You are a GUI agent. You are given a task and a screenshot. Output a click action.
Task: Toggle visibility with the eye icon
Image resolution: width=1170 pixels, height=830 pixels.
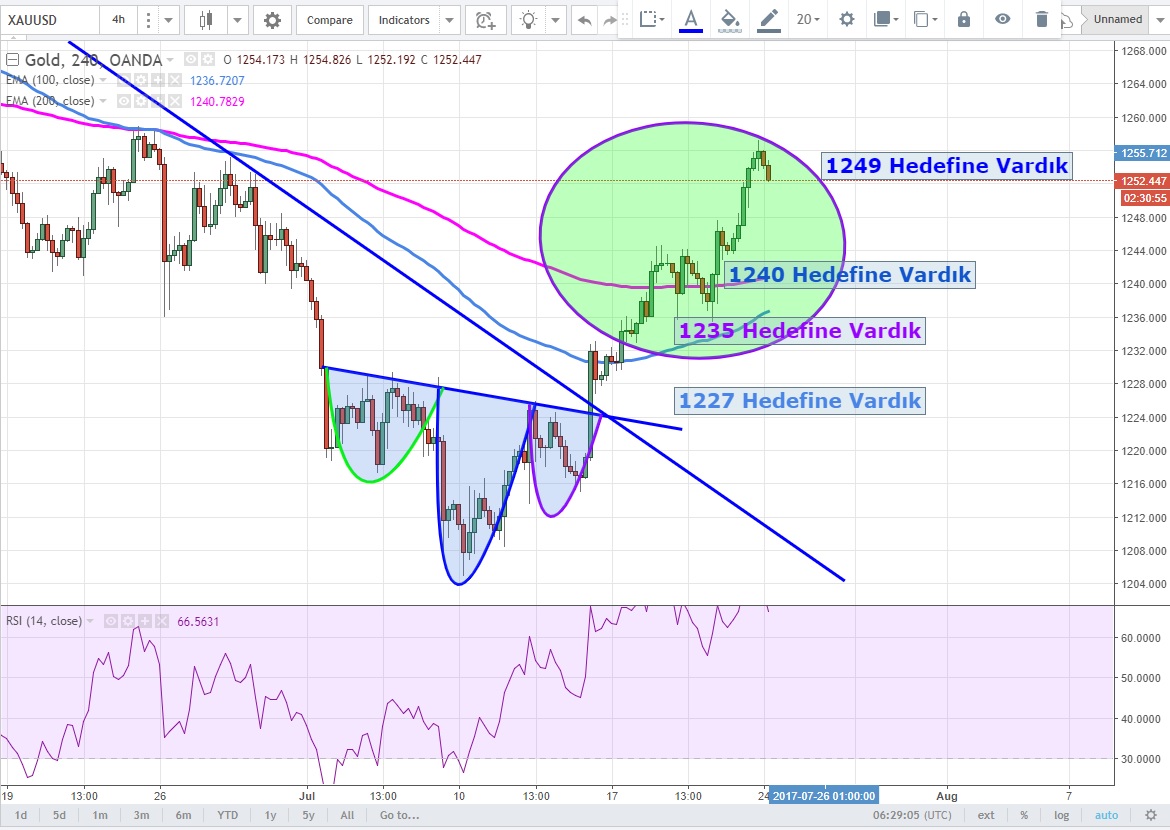1003,19
